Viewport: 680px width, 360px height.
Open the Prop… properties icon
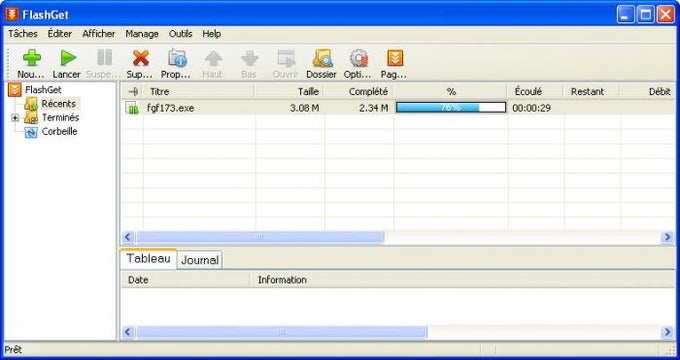[x=177, y=58]
